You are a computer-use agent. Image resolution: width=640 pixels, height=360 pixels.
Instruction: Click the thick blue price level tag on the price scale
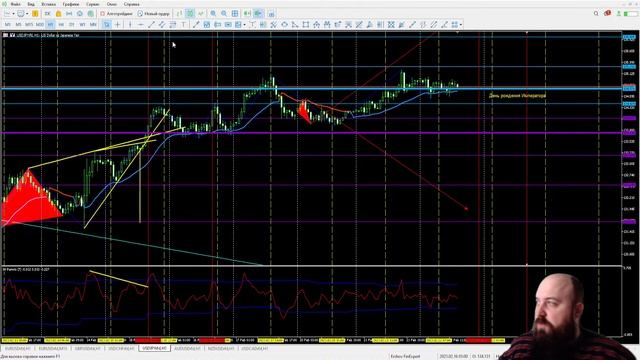[x=629, y=88]
